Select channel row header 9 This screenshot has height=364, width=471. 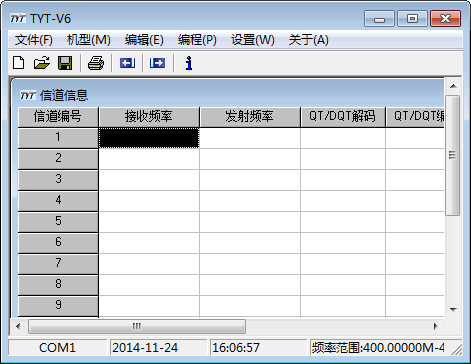58,306
